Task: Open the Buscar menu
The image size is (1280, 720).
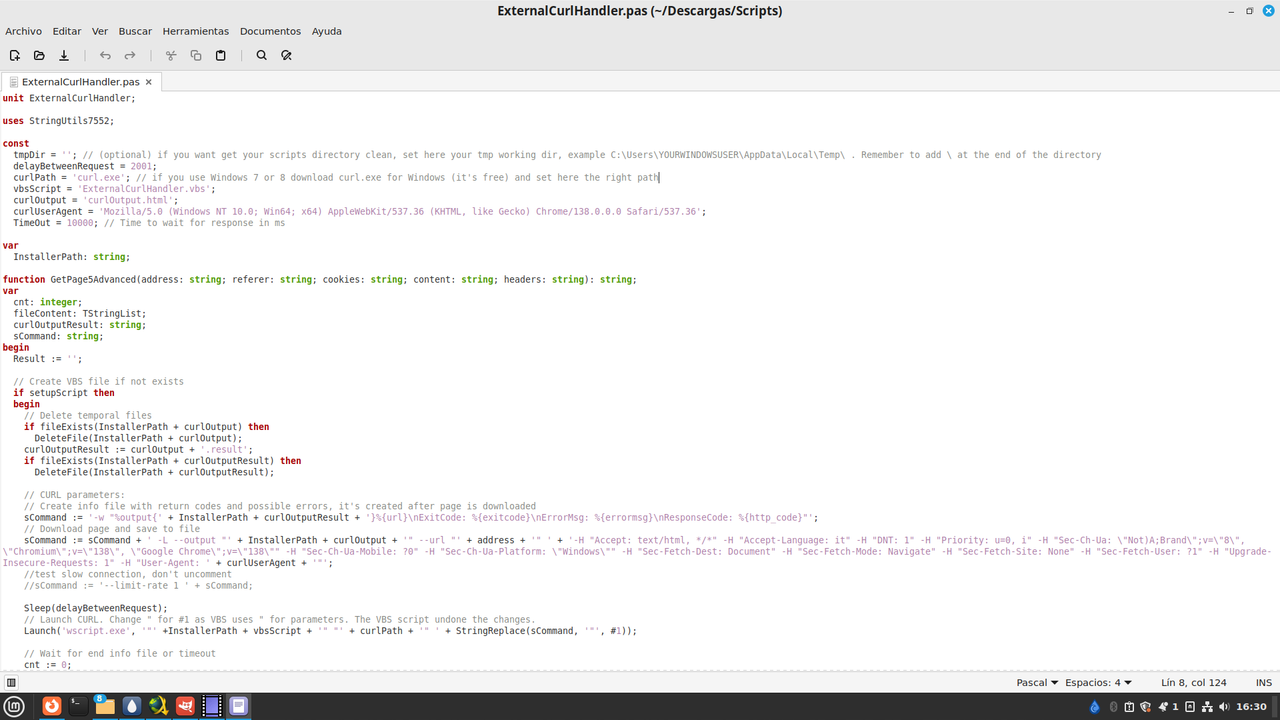Action: (135, 31)
